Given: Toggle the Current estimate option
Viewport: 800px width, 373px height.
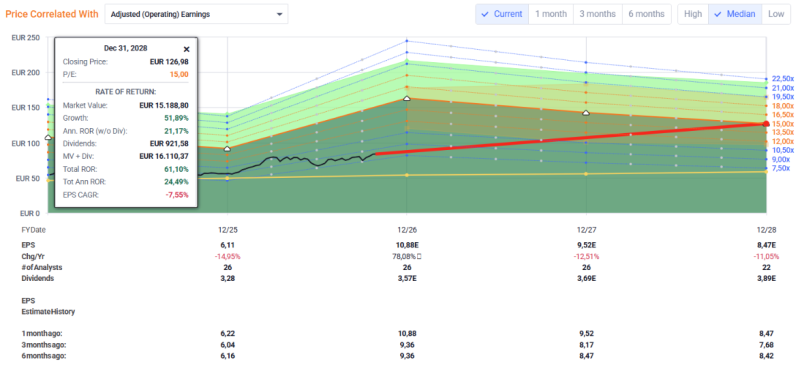Looking at the screenshot, I should click(x=502, y=14).
